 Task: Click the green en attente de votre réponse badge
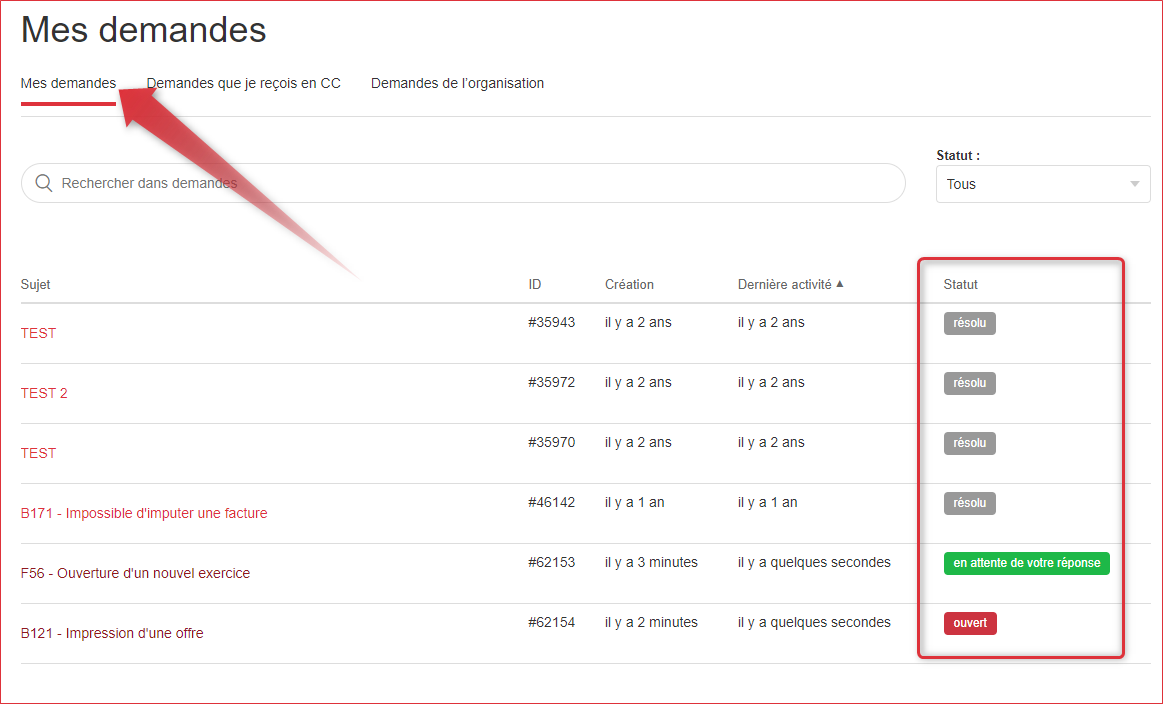click(x=1026, y=563)
